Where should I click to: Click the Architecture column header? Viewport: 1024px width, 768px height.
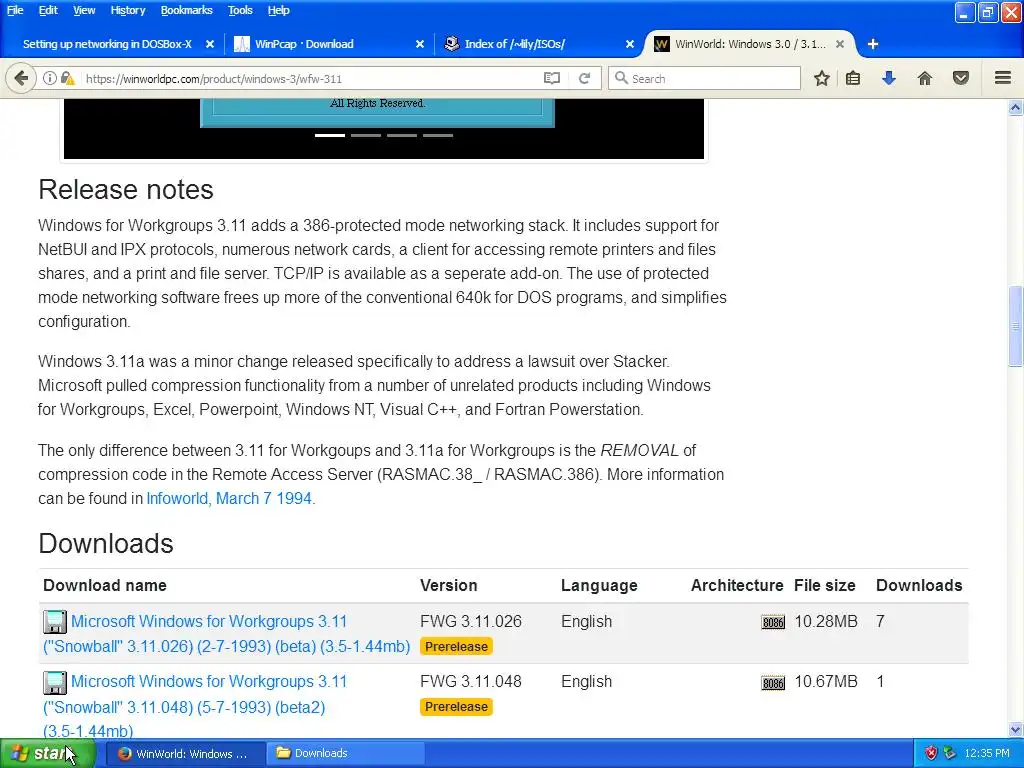737,585
